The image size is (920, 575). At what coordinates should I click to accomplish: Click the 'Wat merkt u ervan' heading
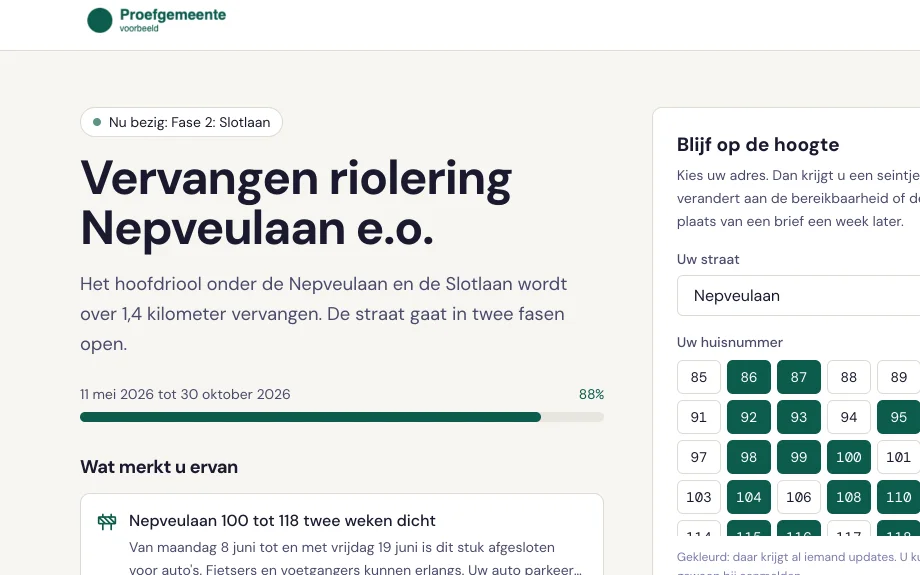(159, 467)
